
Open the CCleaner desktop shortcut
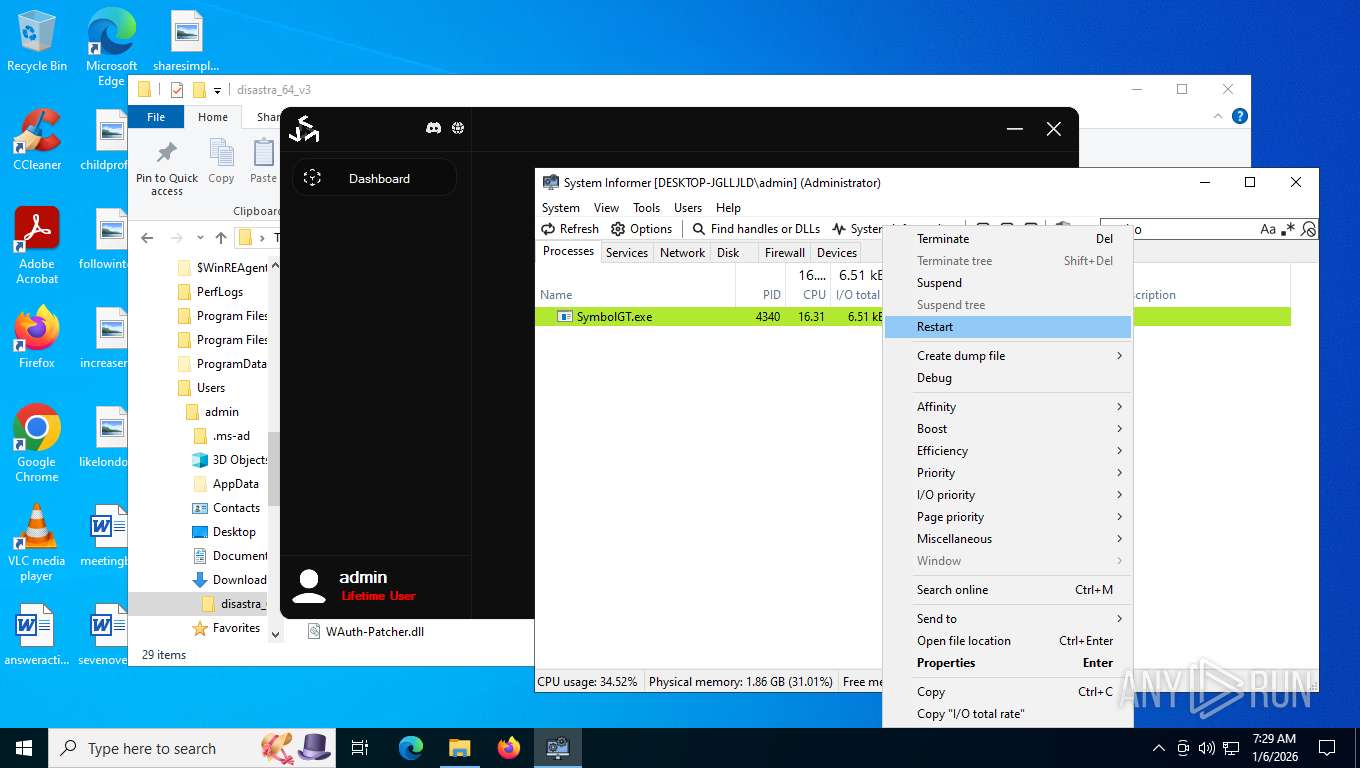tap(37, 141)
